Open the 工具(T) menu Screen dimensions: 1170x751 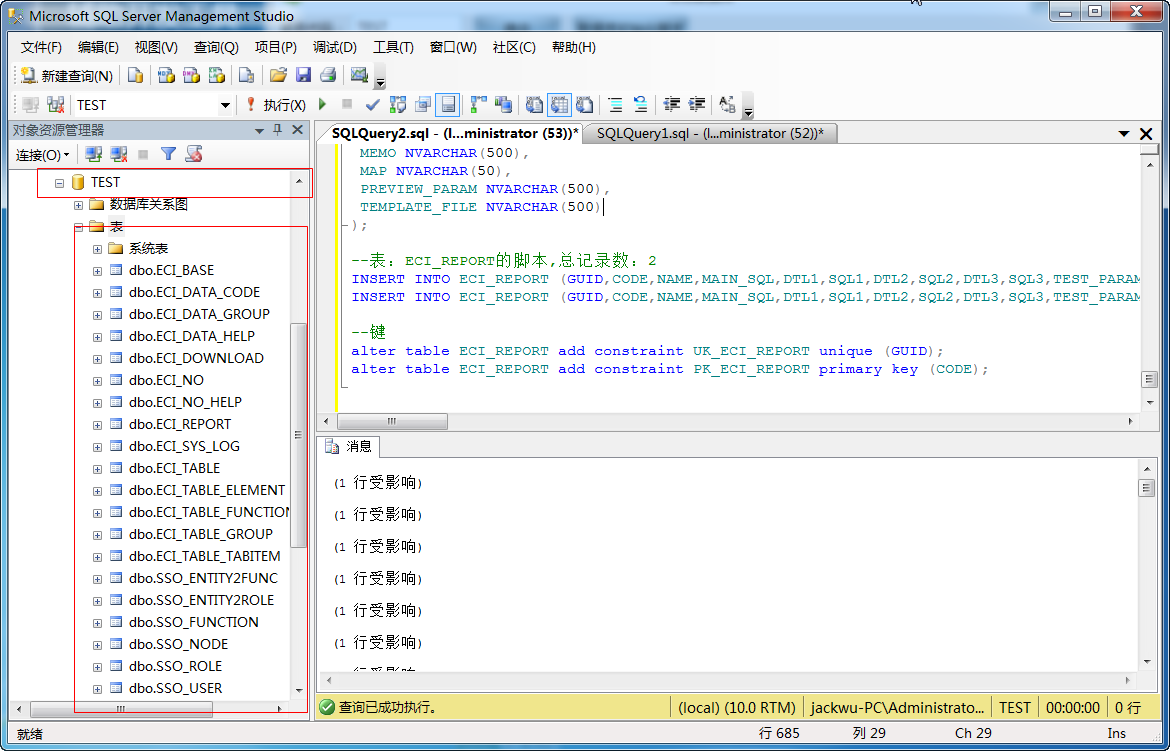tap(393, 47)
